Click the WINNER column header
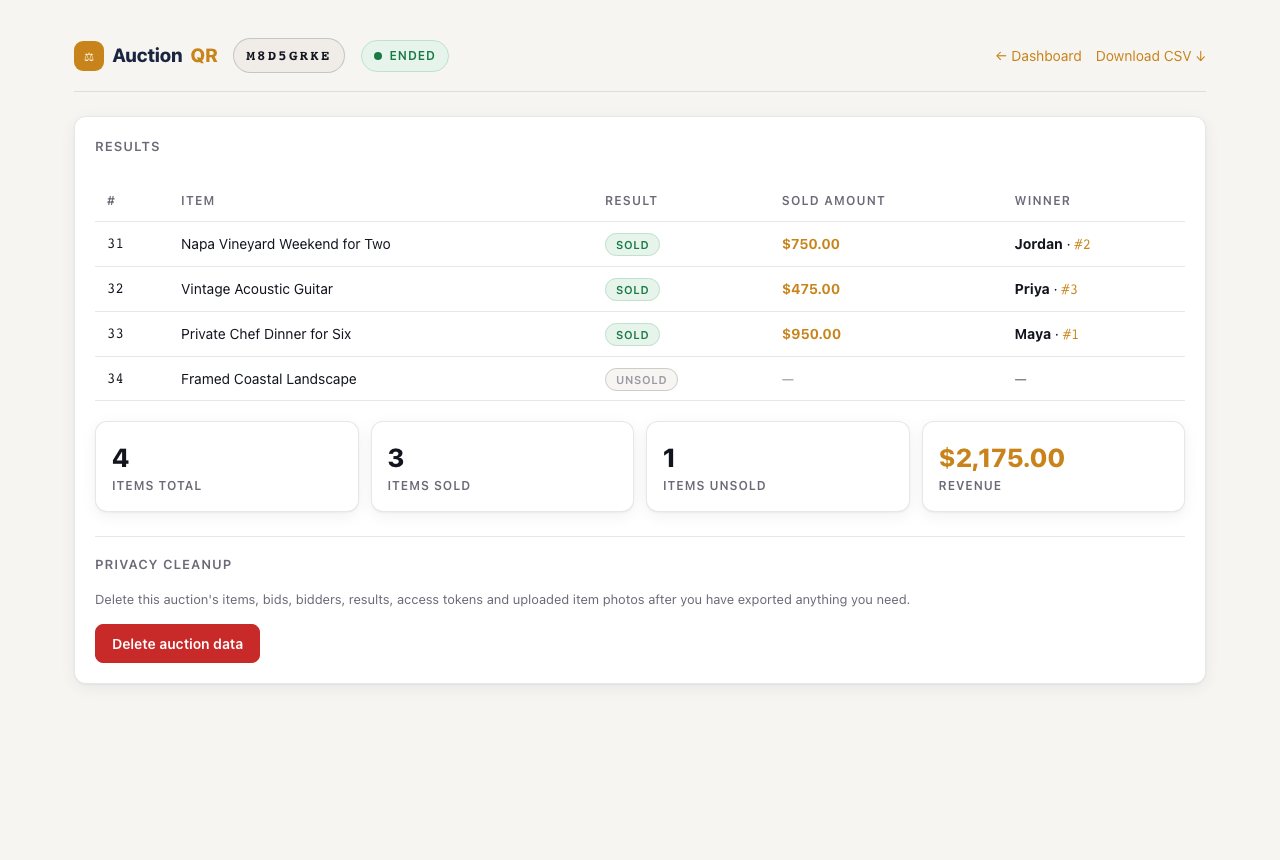 click(1043, 201)
